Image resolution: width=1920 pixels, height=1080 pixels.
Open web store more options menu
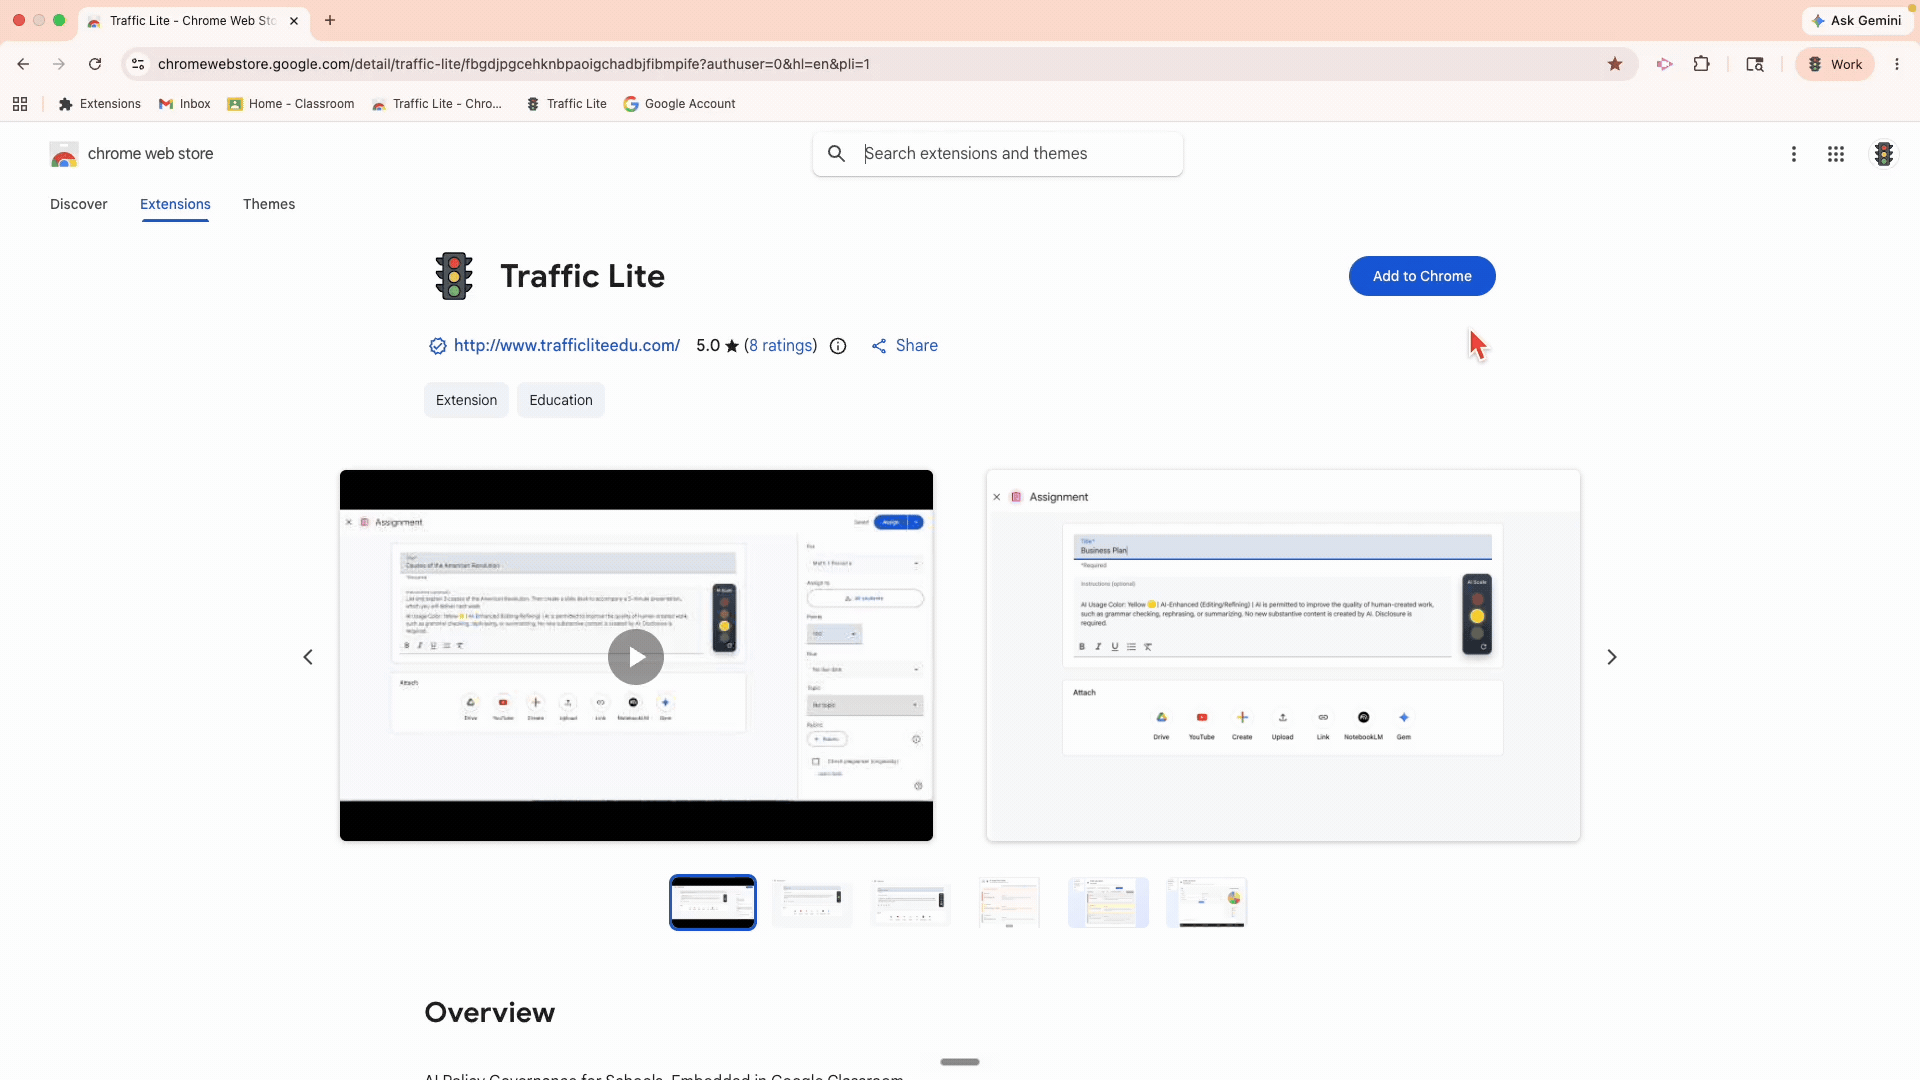(x=1794, y=154)
